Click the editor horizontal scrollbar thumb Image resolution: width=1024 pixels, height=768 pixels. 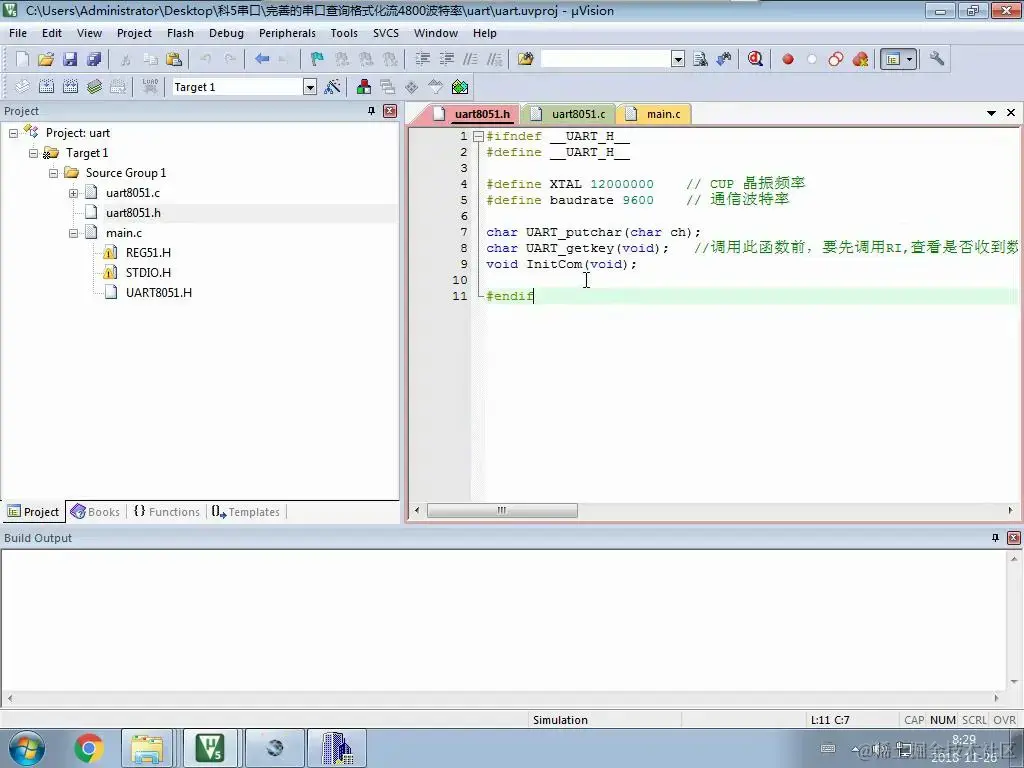click(502, 511)
